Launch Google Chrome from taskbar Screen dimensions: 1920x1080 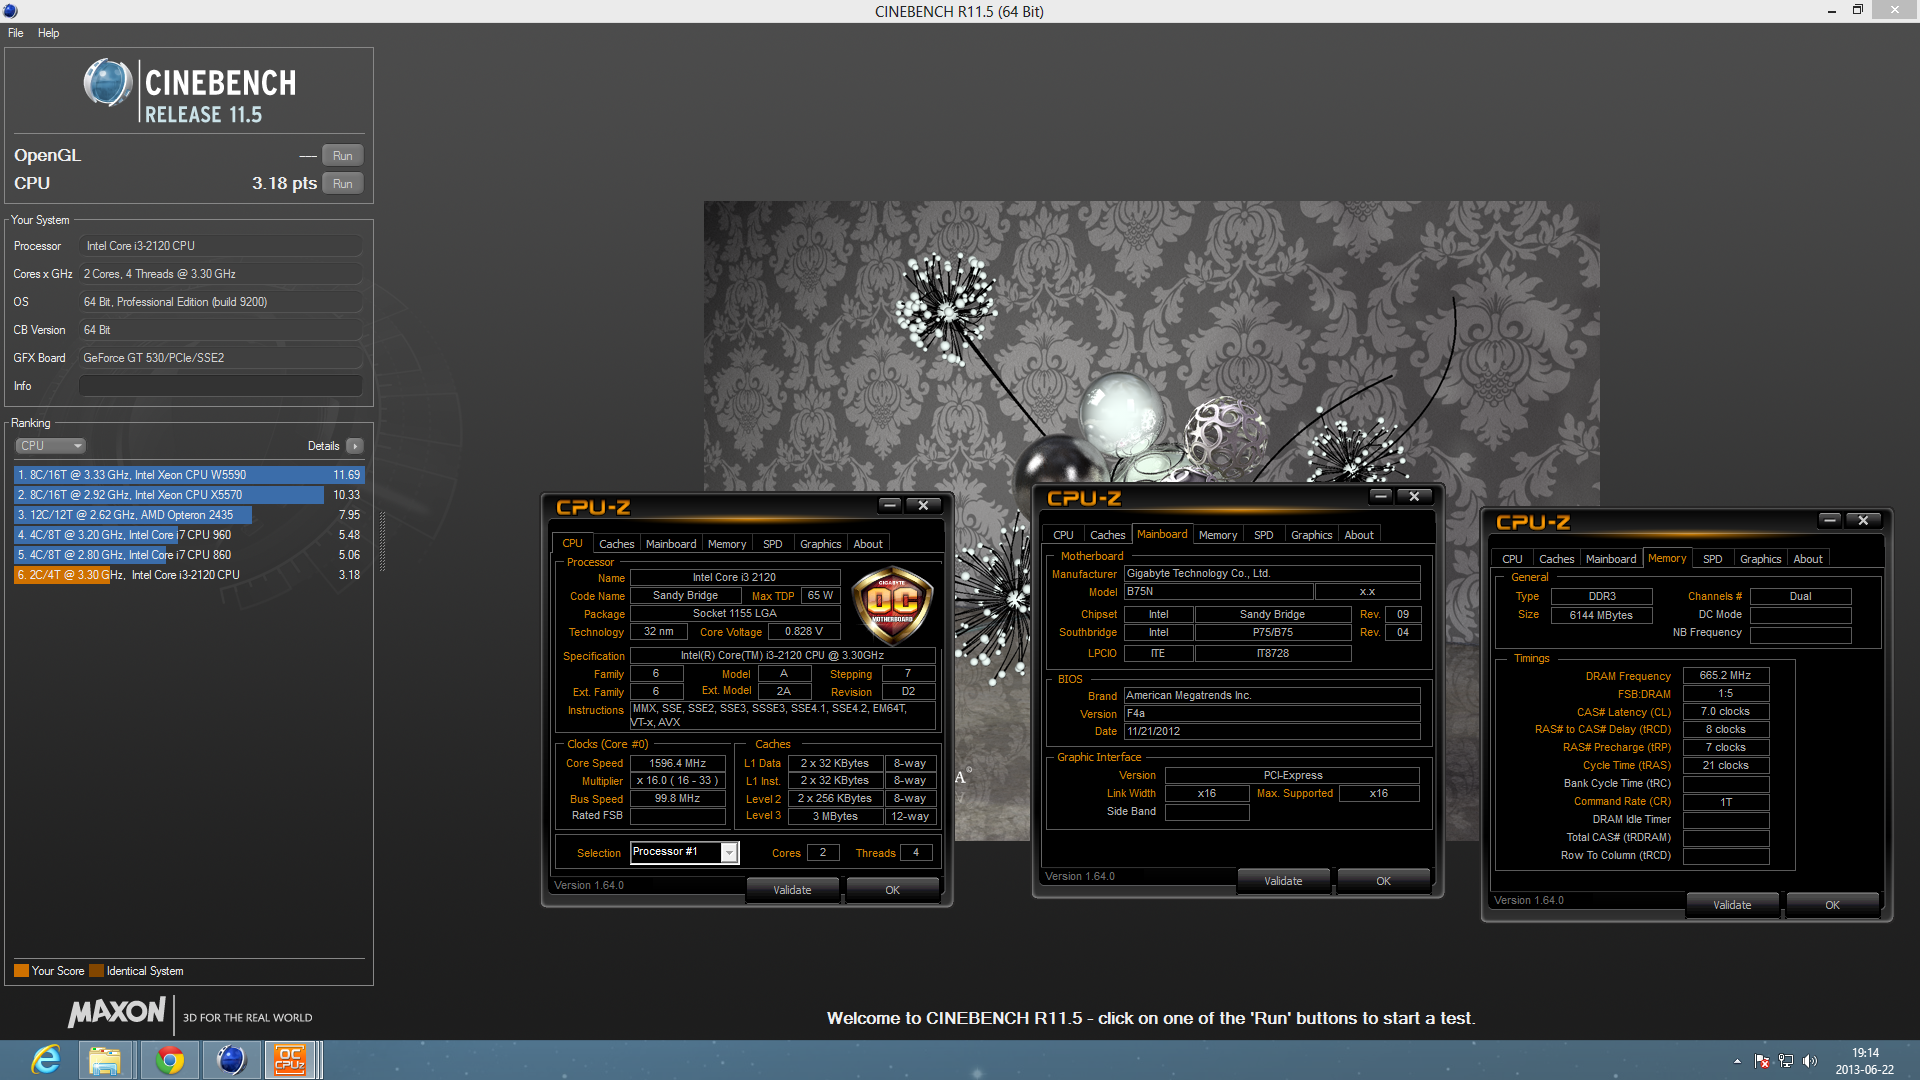point(169,1060)
